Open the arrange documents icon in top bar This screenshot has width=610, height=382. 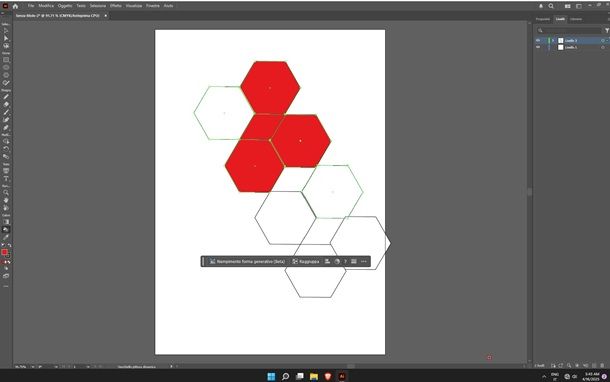(x=568, y=6)
